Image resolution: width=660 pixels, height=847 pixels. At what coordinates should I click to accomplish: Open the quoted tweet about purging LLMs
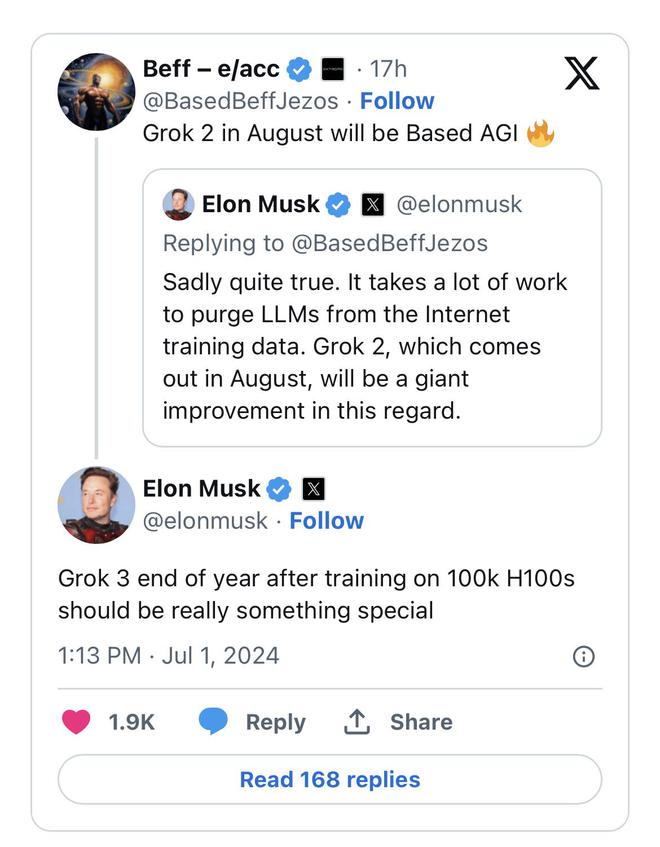tap(372, 308)
